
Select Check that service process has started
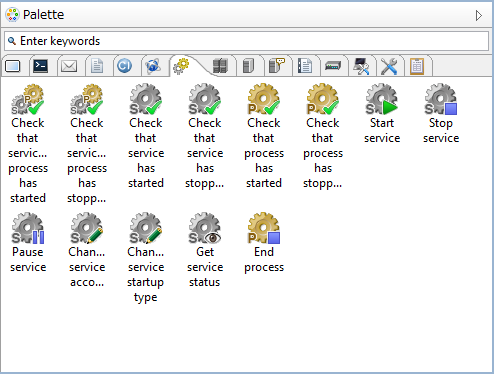point(28,143)
